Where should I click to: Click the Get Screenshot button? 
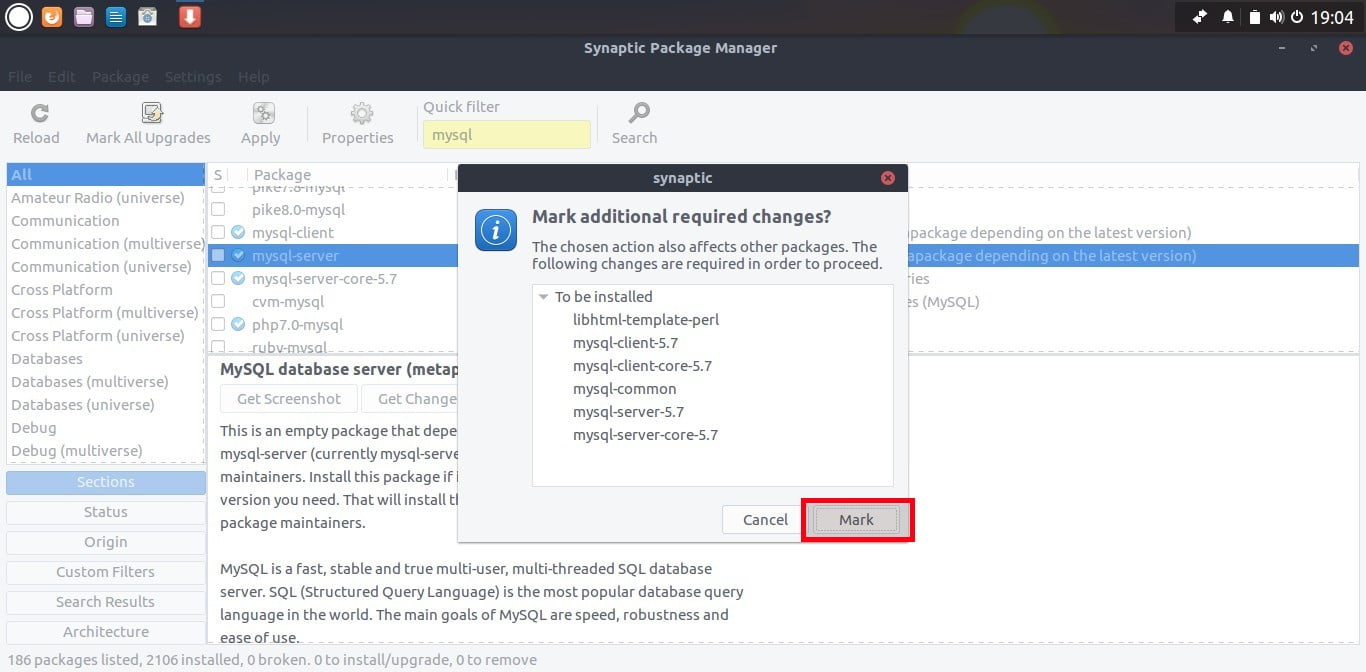(289, 399)
